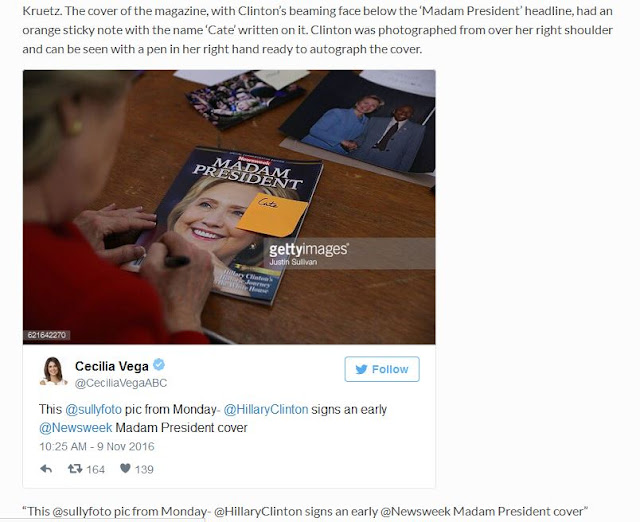This screenshot has height=522, width=640.
Task: Open Cecilia Vega's profile avatar
Action: point(53,371)
